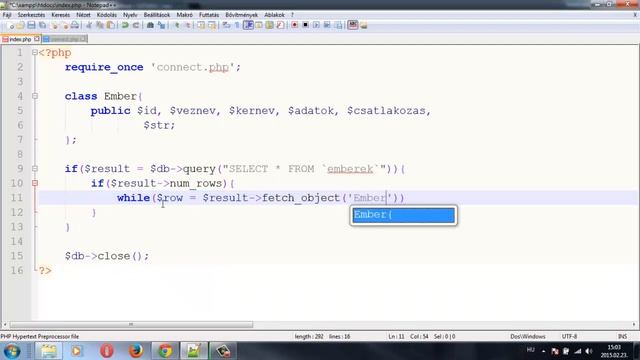Open the Ablakok menu
Viewport: 640px width, 360px height.
(274, 15)
